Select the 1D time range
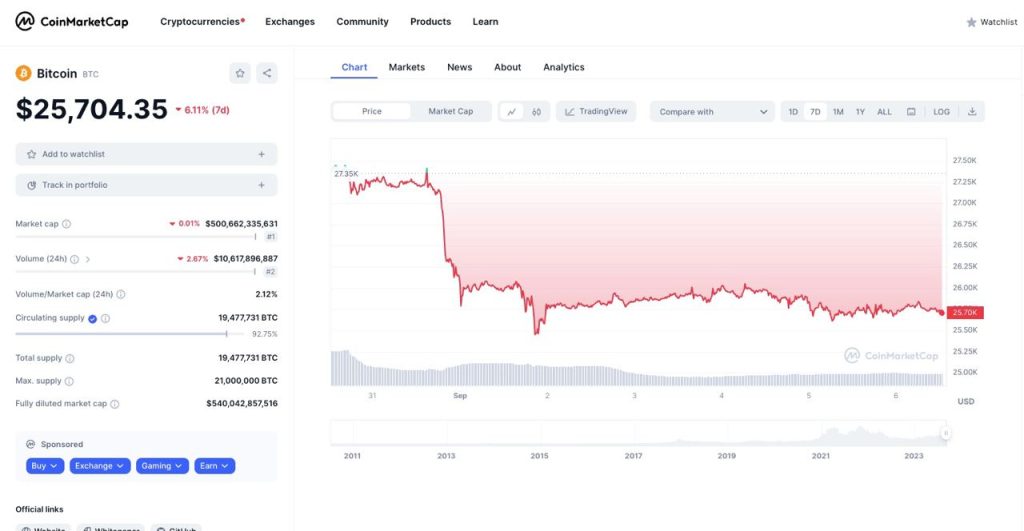This screenshot has width=1024, height=531. [x=793, y=112]
